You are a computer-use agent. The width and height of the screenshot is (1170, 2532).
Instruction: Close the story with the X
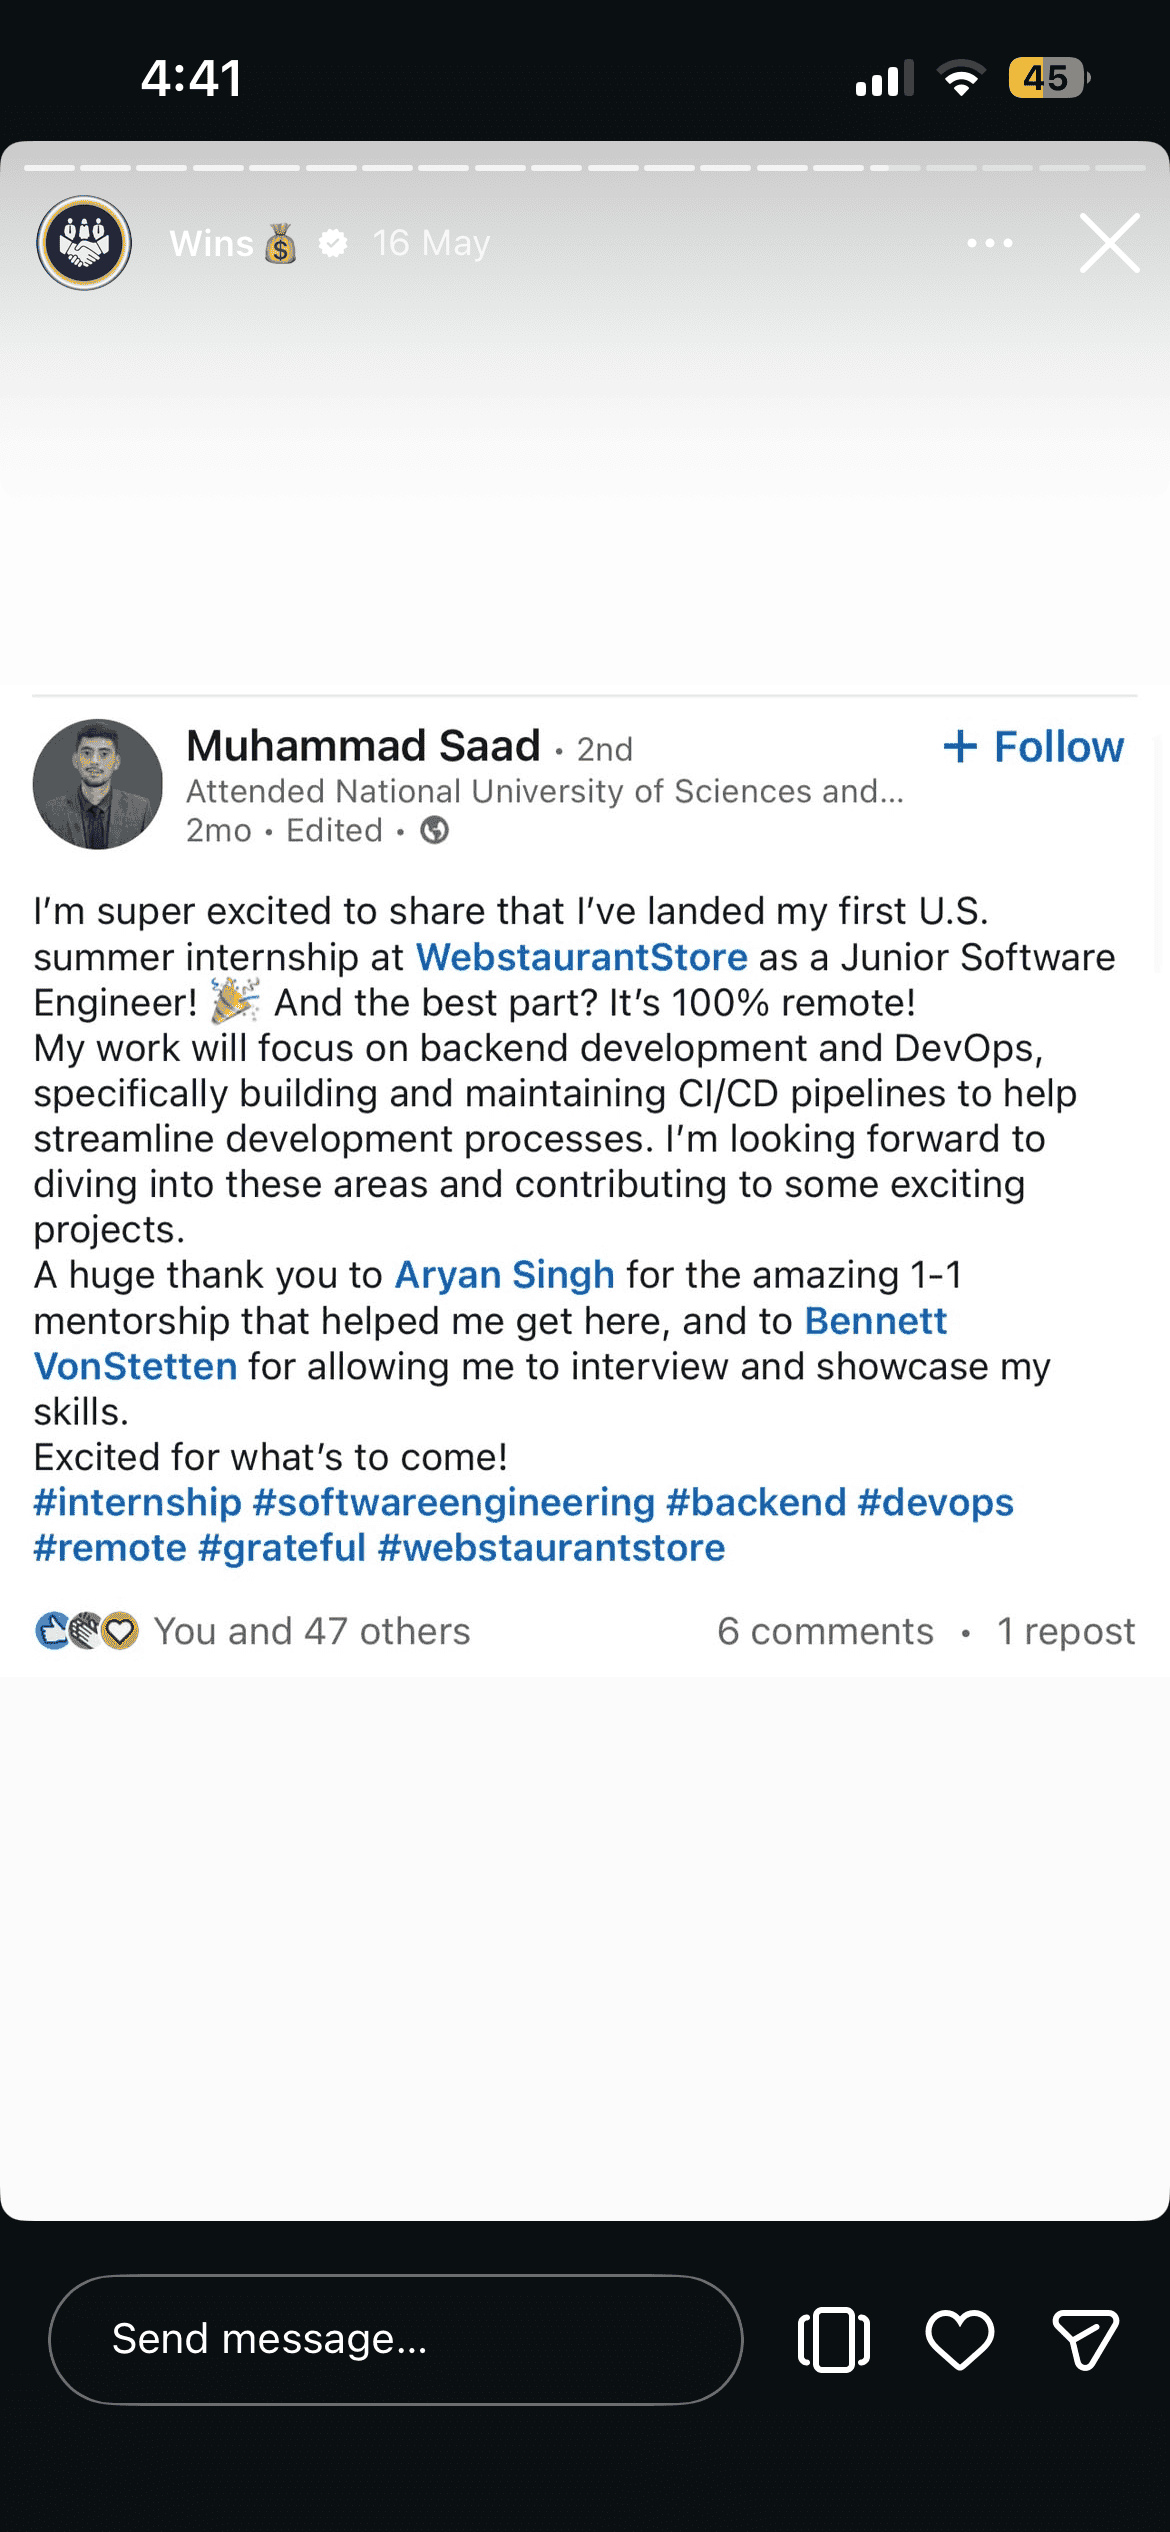coord(1108,243)
